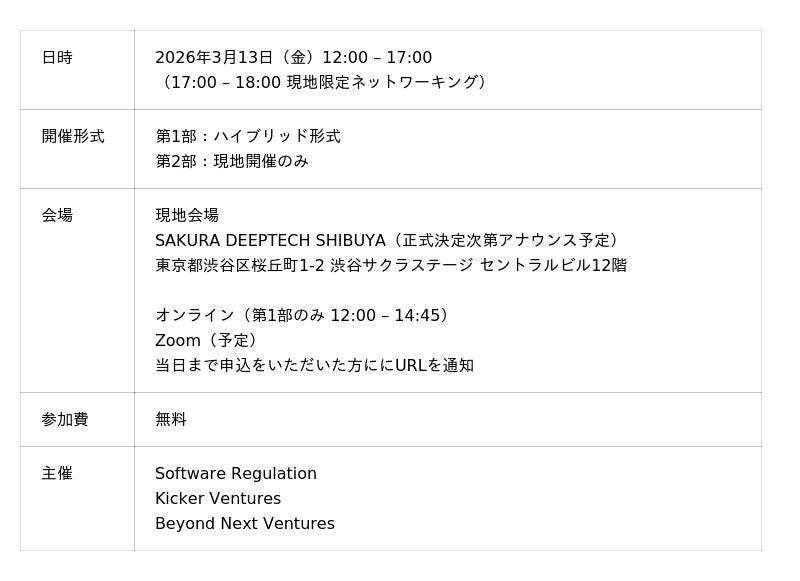The width and height of the screenshot is (800, 581).
Task: Select the 東京都渋谷区桜丘町1-2 address text
Action: tap(239, 265)
